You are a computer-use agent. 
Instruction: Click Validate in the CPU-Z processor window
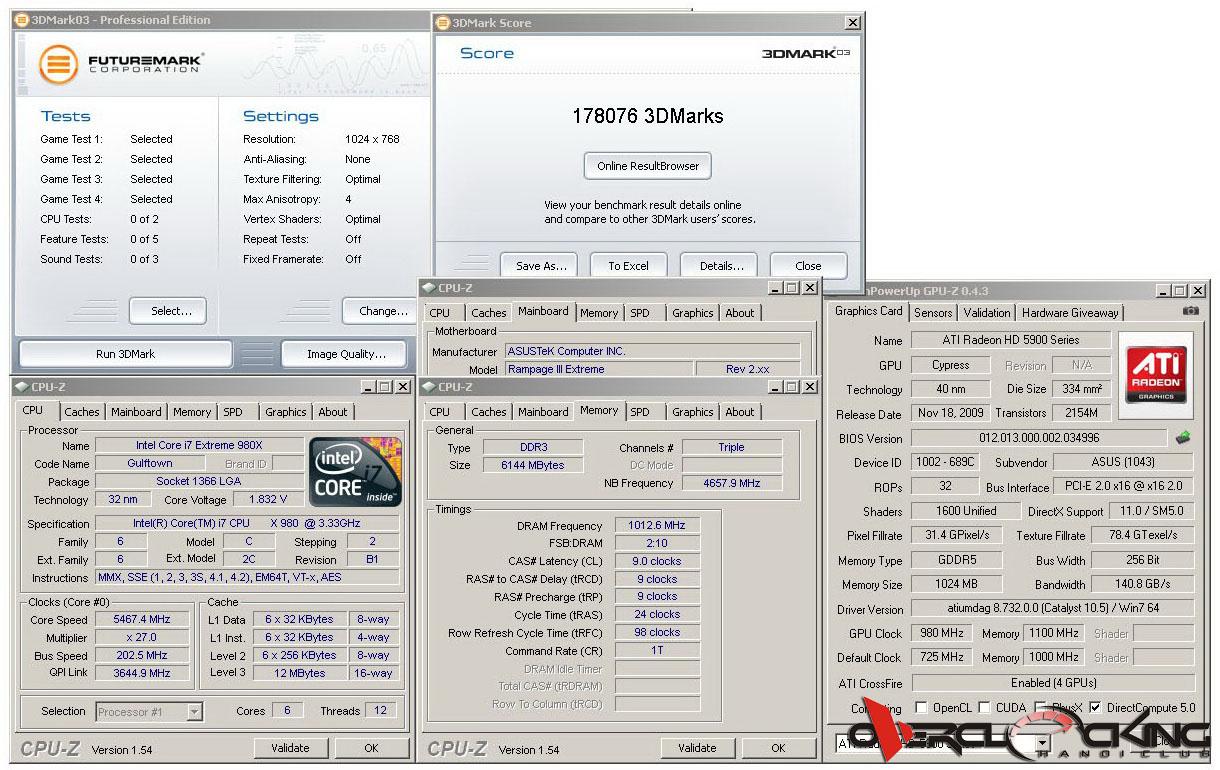(x=290, y=748)
